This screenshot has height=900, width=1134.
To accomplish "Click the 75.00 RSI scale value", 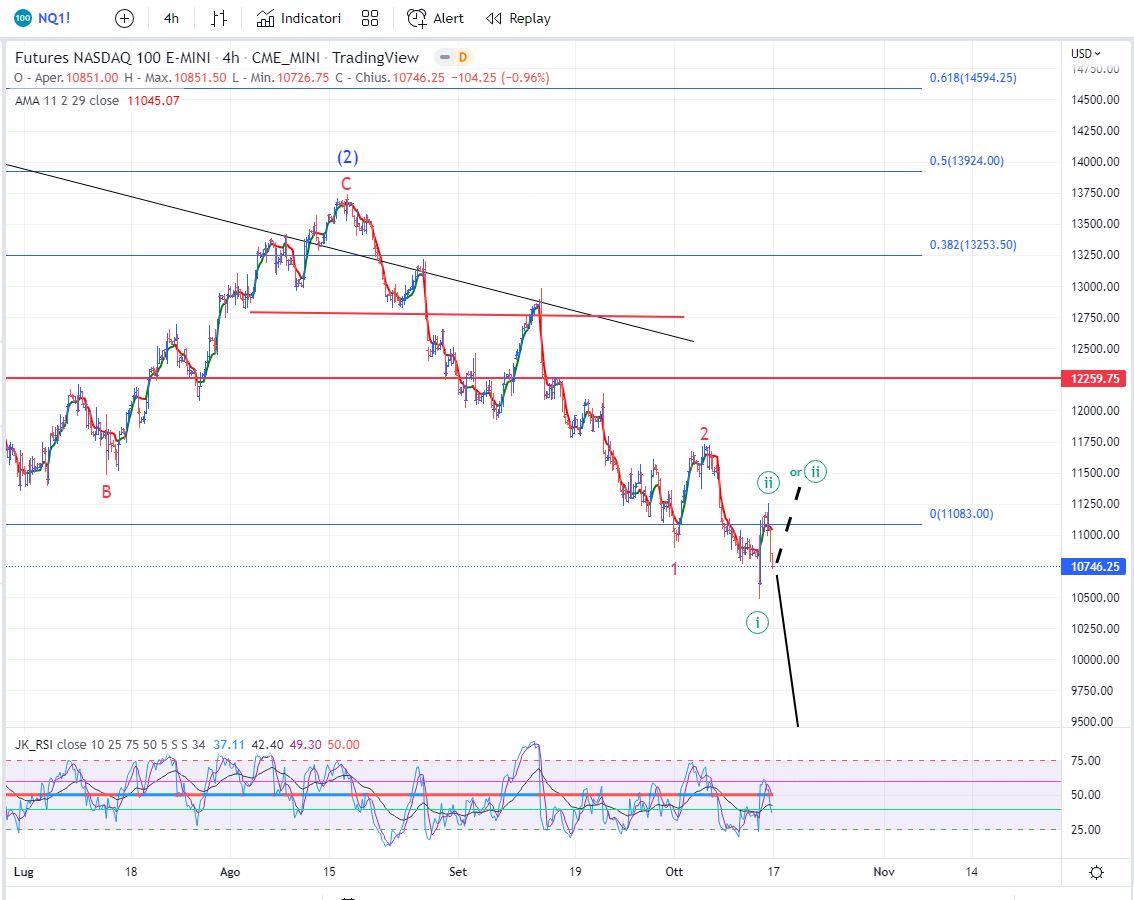I will coord(1086,760).
